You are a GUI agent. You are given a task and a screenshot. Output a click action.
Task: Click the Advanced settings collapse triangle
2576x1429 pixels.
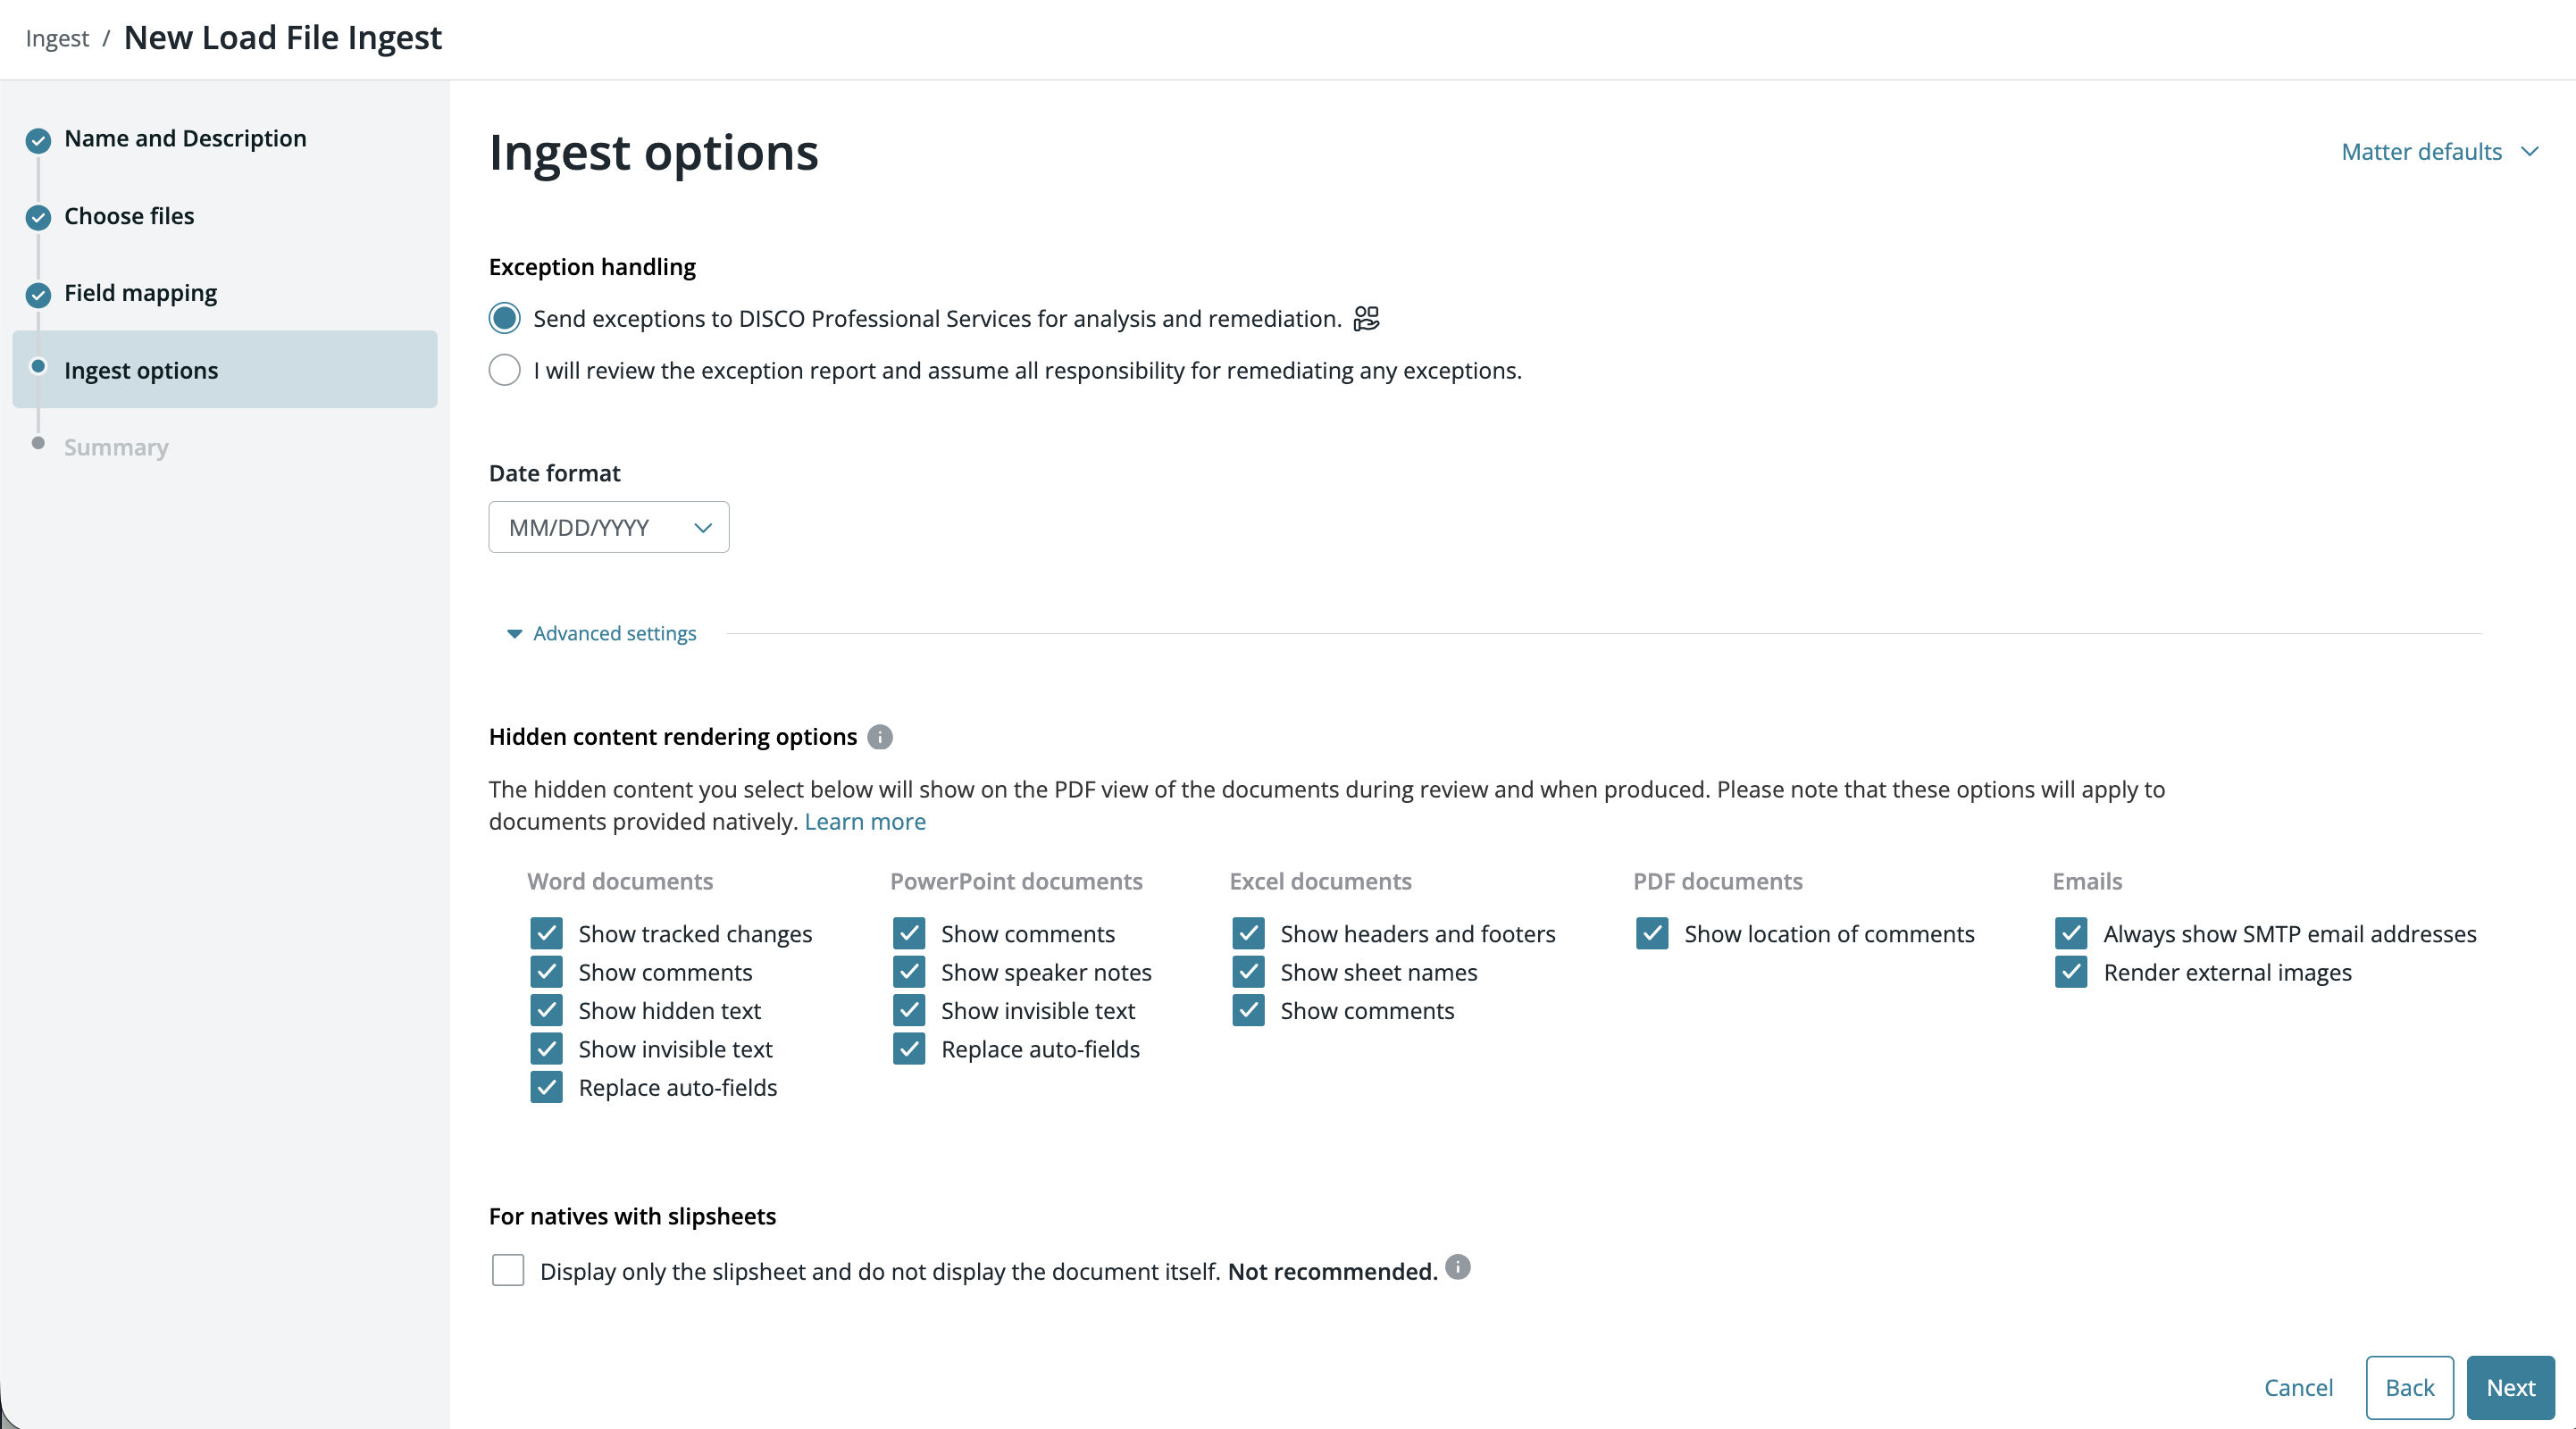tap(514, 634)
